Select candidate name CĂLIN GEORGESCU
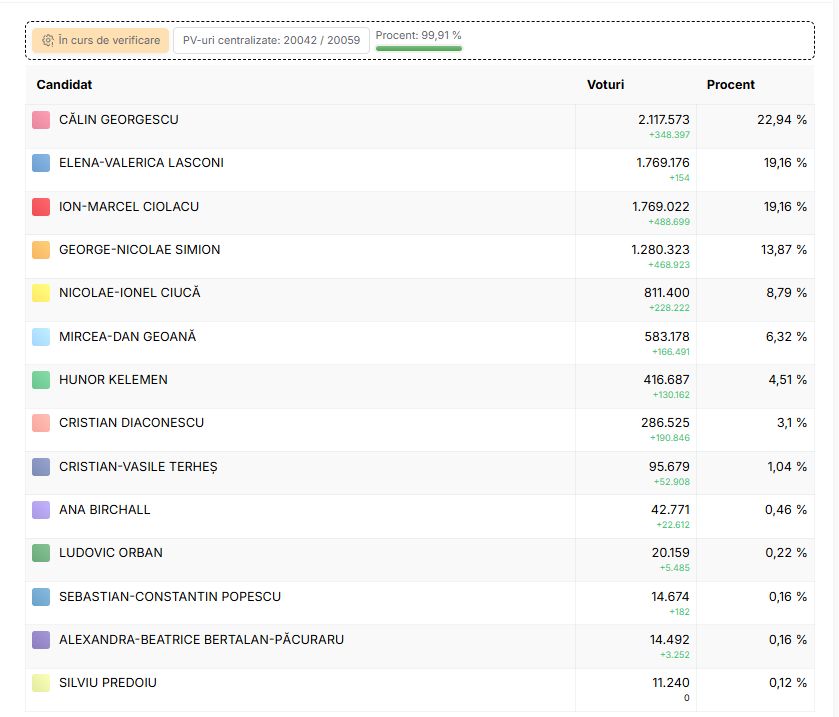Image resolution: width=839 pixels, height=717 pixels. click(119, 119)
